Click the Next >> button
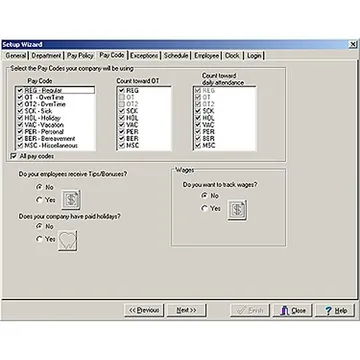The width and height of the screenshot is (360, 360). (x=186, y=310)
